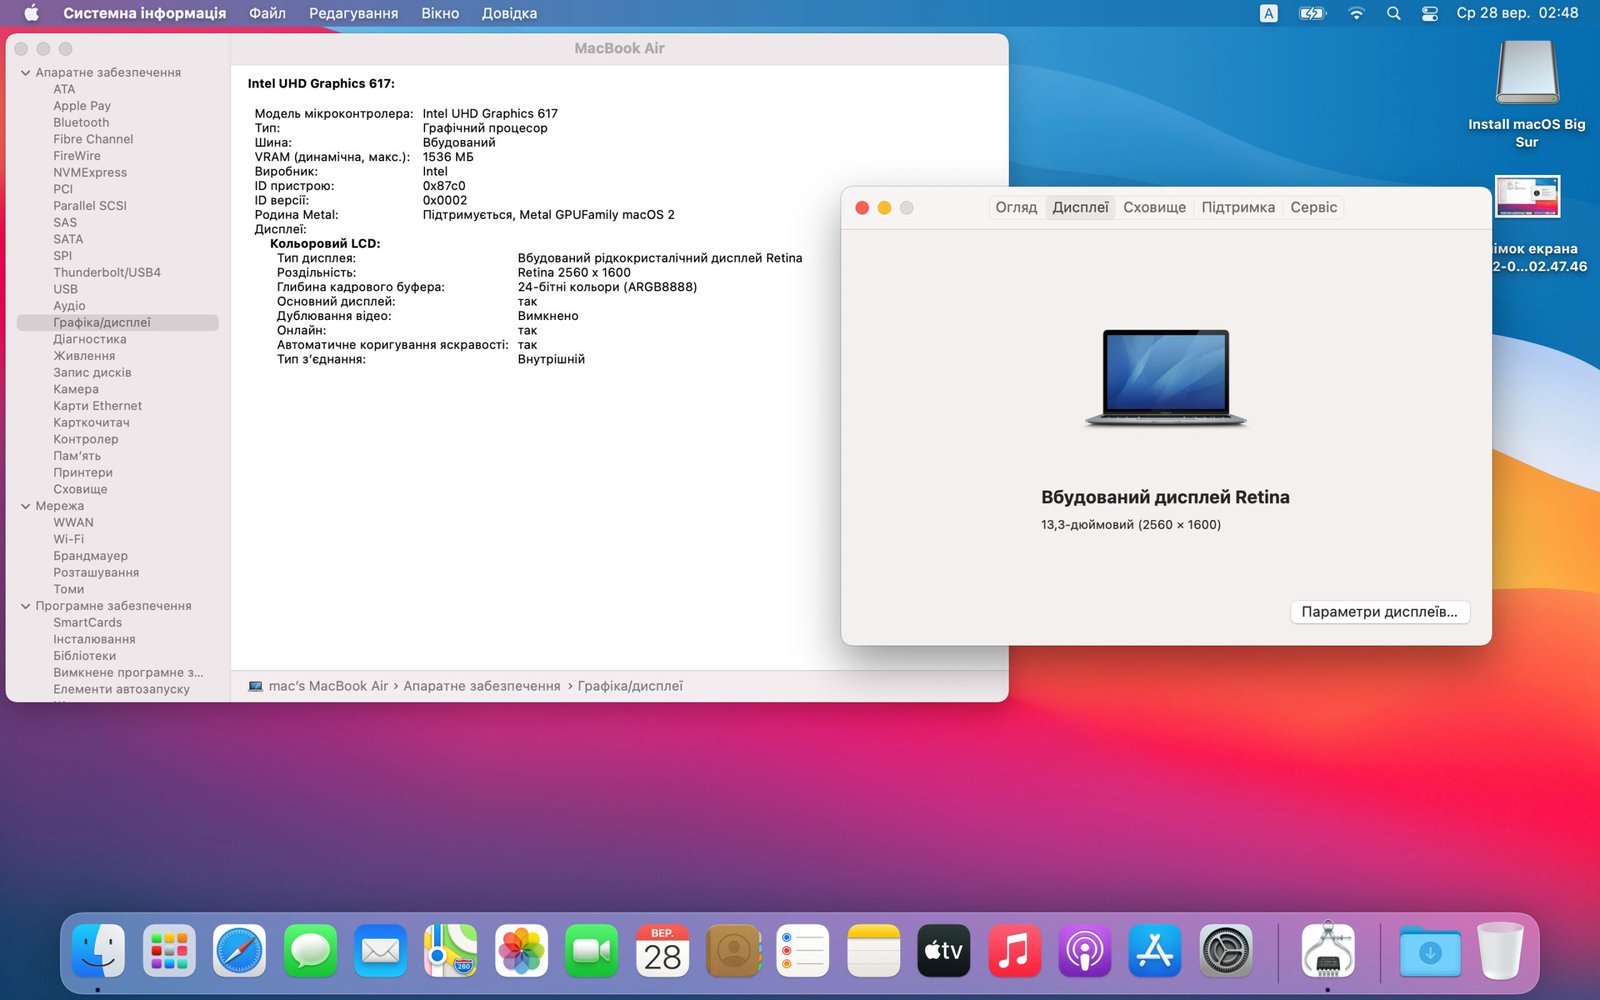Open Contacts app in the Dock
Screen dimensions: 1600x1000
coord(733,950)
